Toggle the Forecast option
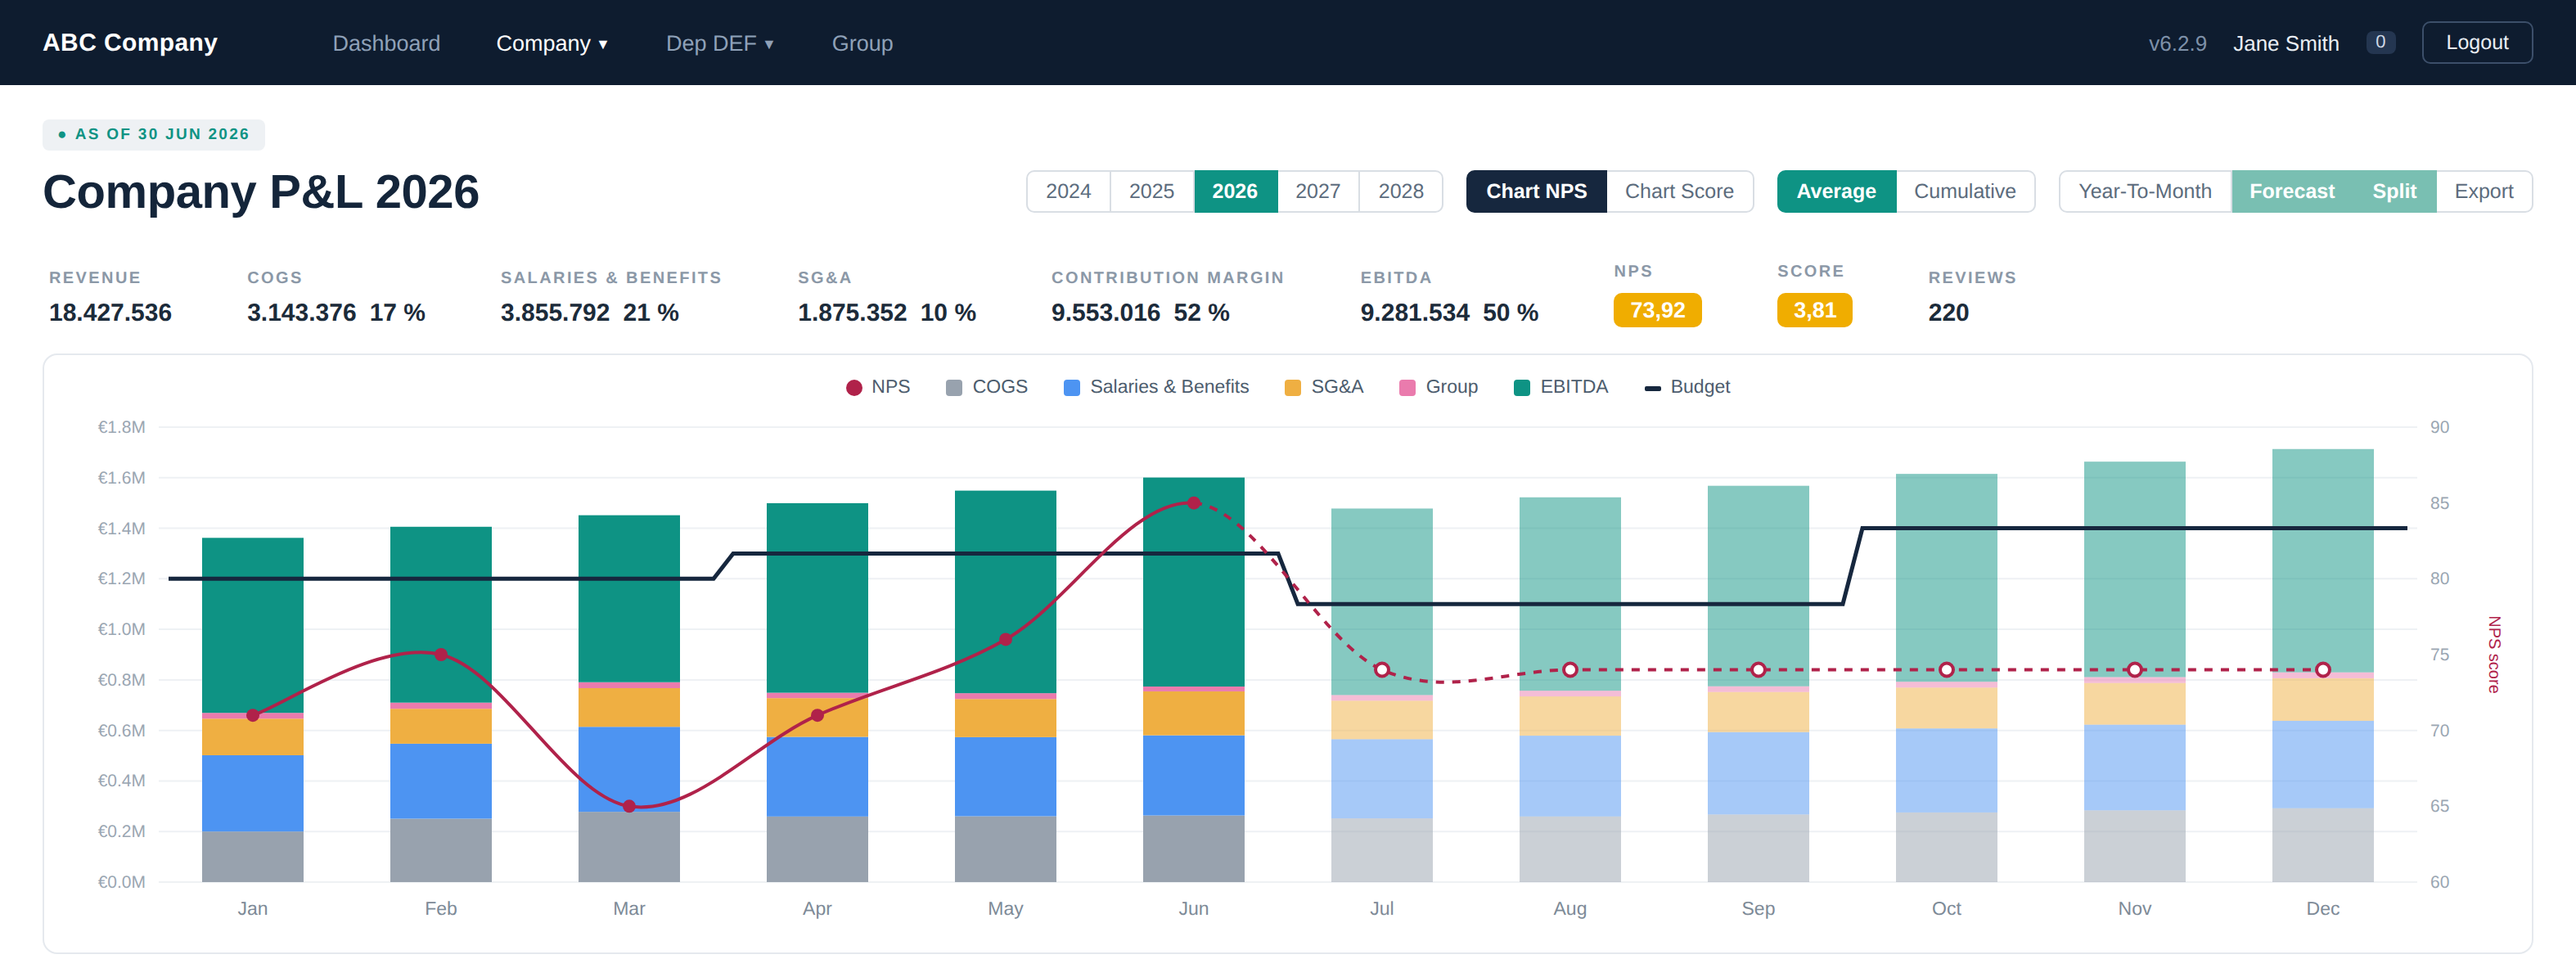This screenshot has width=2576, height=977. click(x=2292, y=191)
